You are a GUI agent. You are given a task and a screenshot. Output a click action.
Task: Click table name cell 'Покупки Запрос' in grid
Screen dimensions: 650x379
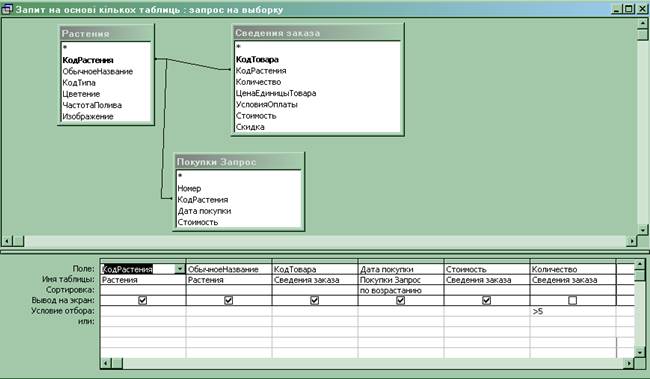(x=400, y=280)
